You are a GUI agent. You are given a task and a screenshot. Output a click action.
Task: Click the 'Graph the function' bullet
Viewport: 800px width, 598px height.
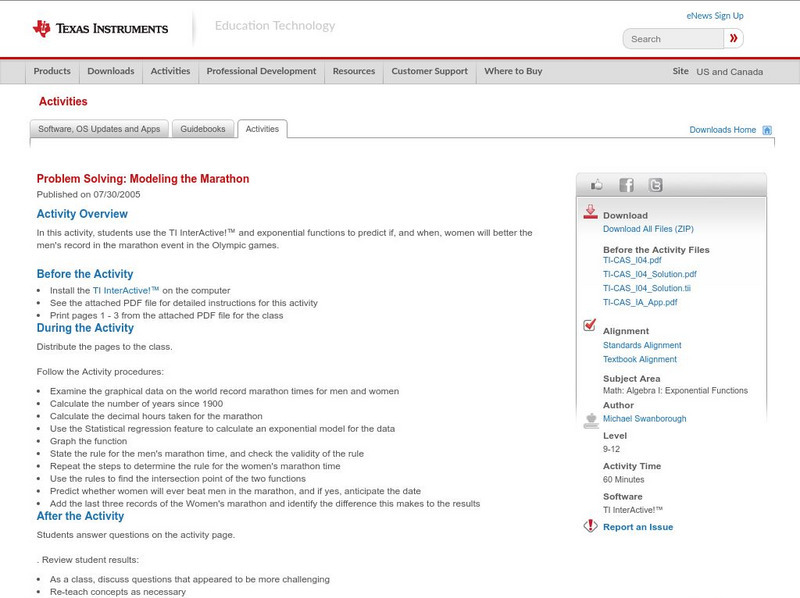tap(88, 441)
